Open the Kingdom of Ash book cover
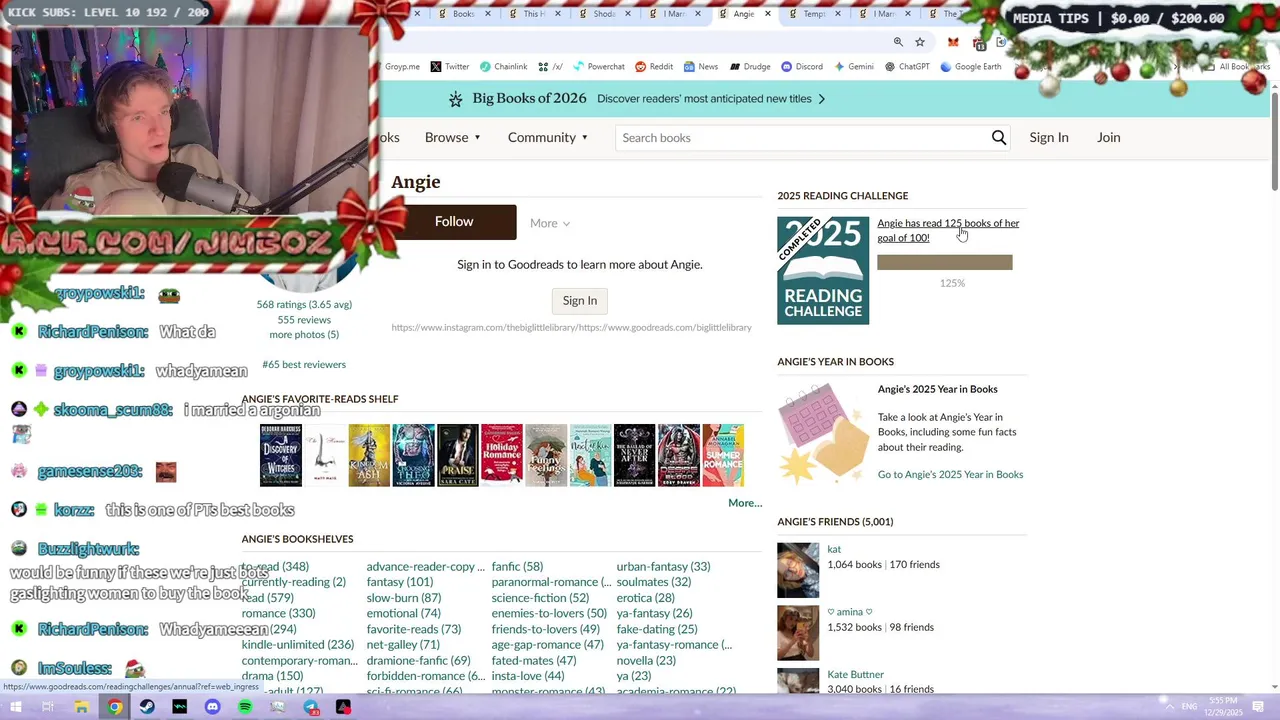 pyautogui.click(x=369, y=455)
